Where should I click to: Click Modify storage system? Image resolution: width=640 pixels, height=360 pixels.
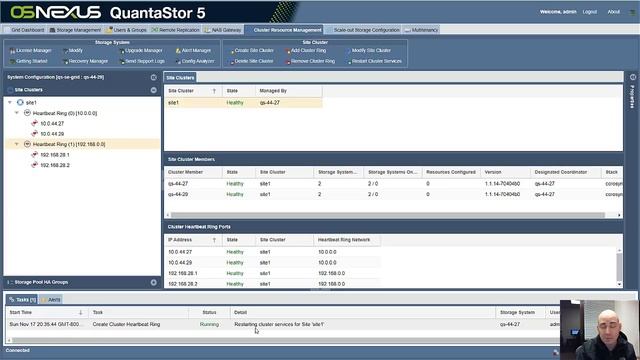point(73,51)
